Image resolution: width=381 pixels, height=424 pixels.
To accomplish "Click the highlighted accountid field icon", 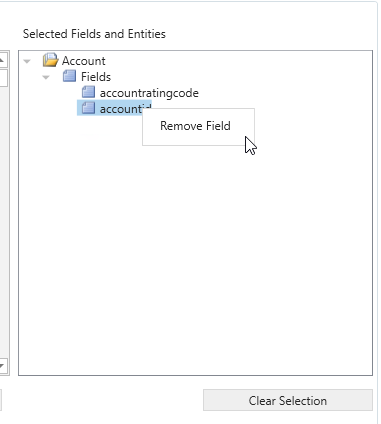I will pos(88,108).
